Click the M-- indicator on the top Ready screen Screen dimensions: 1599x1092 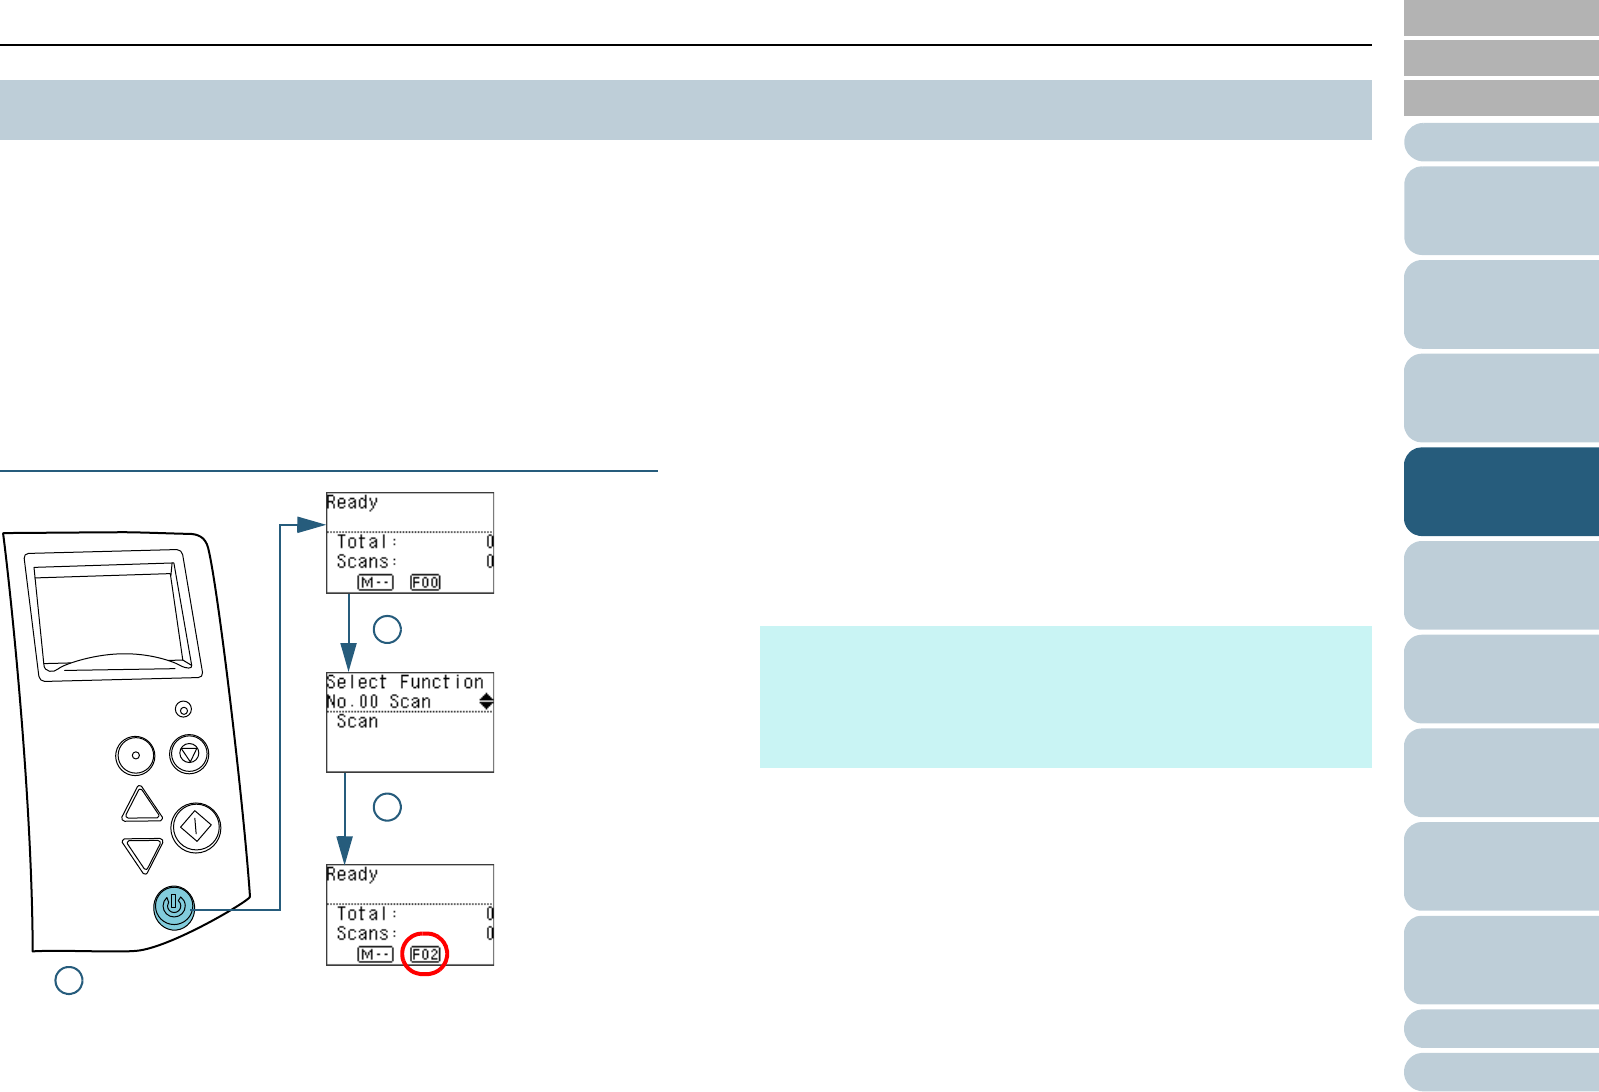pyautogui.click(x=375, y=582)
